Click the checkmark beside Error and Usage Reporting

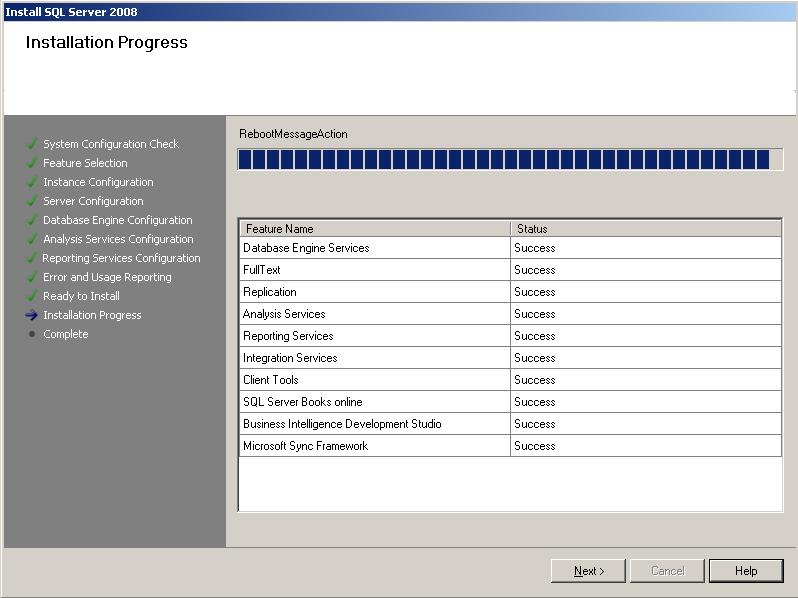pyautogui.click(x=32, y=277)
